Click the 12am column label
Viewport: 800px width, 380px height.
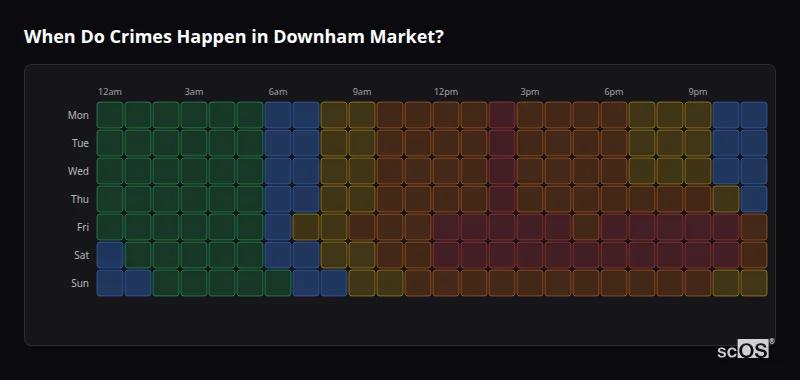[110, 92]
